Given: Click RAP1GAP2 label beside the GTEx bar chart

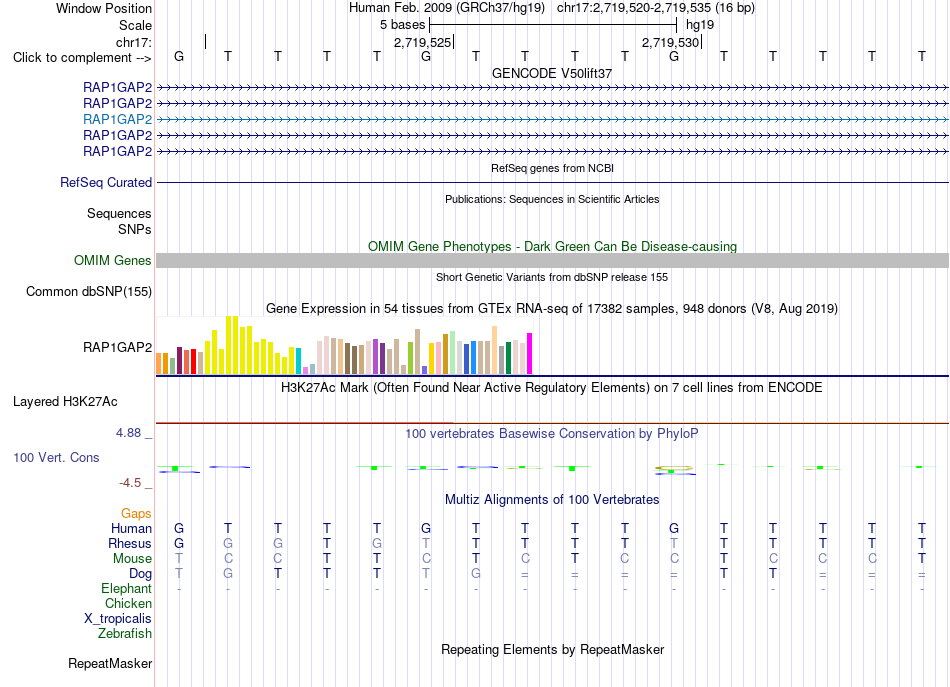Looking at the screenshot, I should point(118,347).
